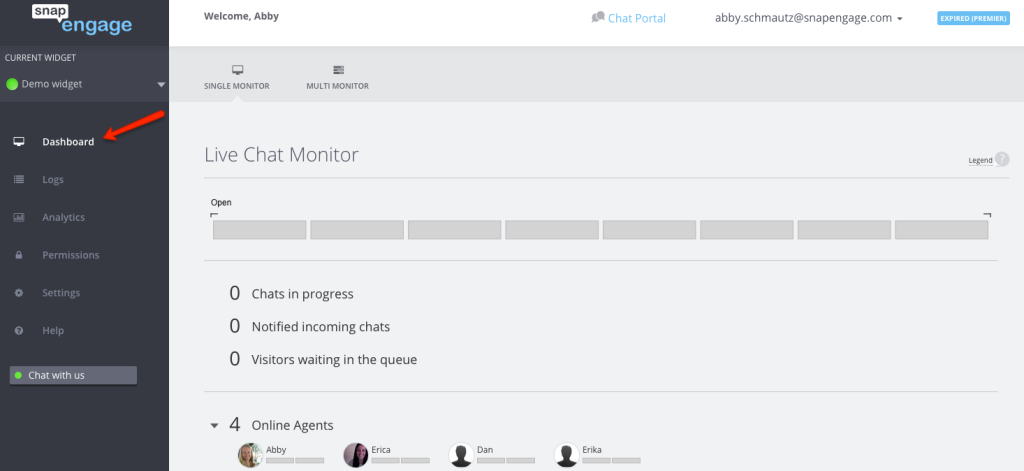Open Logs via its list icon
Screen dimensions: 1024x471
pyautogui.click(x=19, y=180)
